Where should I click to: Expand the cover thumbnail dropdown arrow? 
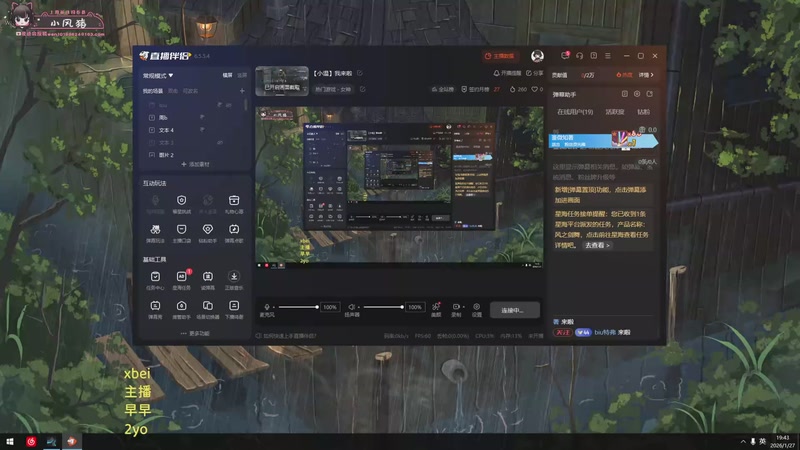tap(305, 88)
